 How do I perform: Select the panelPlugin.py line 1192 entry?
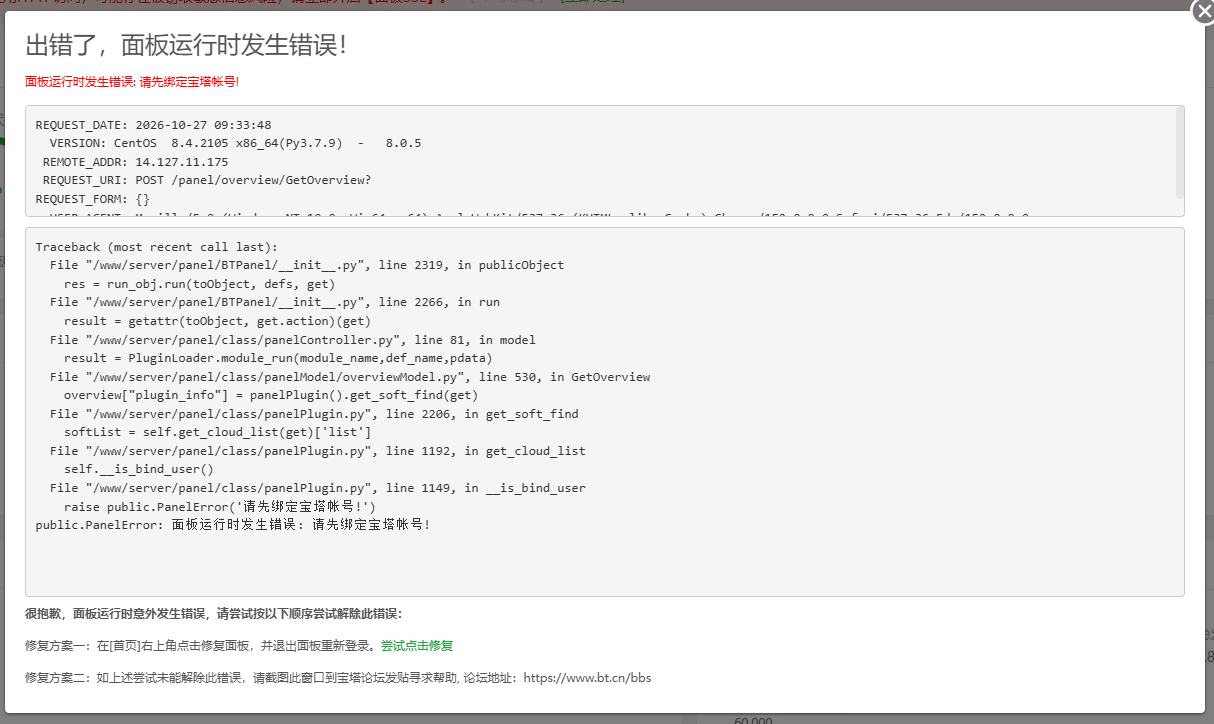coord(318,451)
